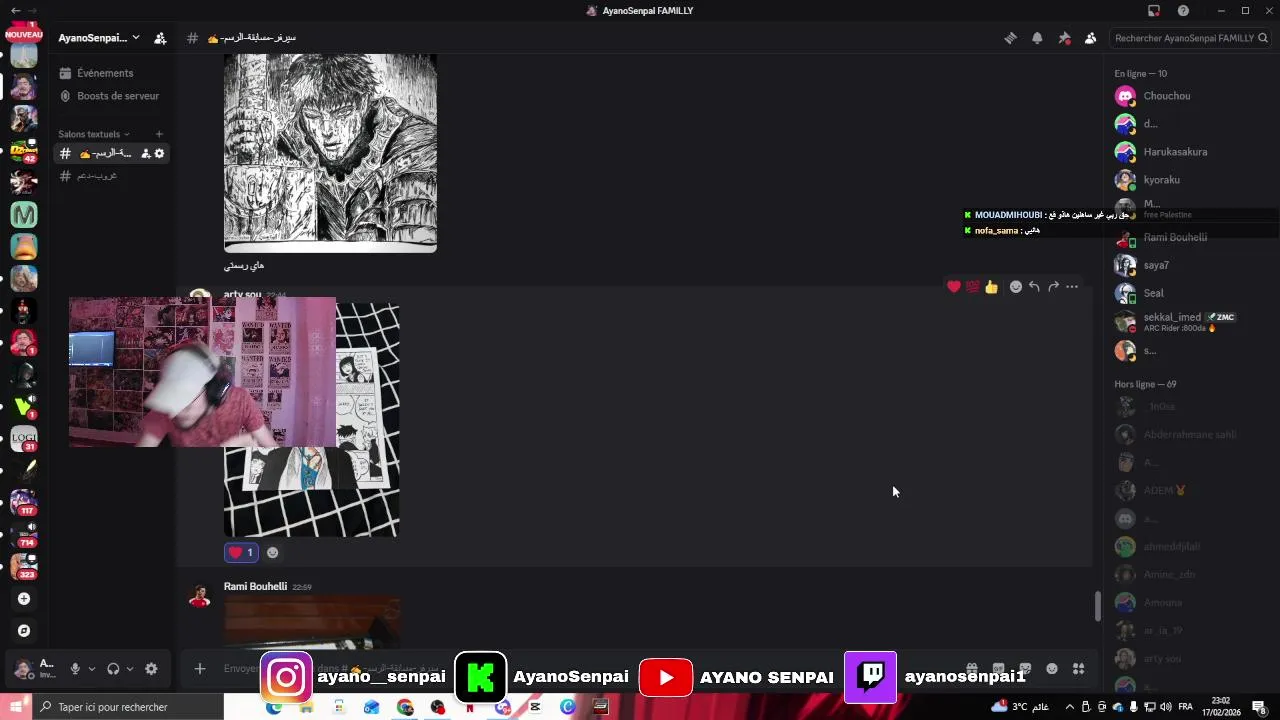
Task: Mute the microphone
Action: (74, 669)
